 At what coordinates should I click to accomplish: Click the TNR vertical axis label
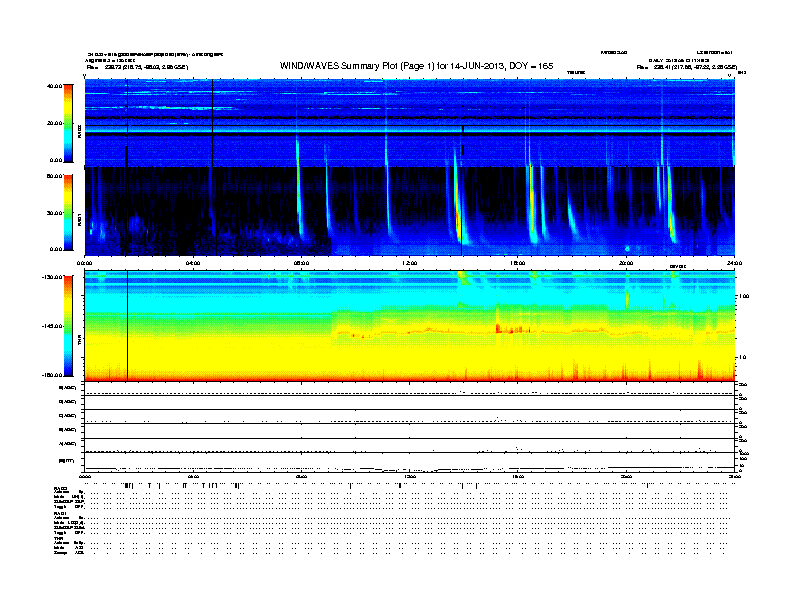coord(79,342)
